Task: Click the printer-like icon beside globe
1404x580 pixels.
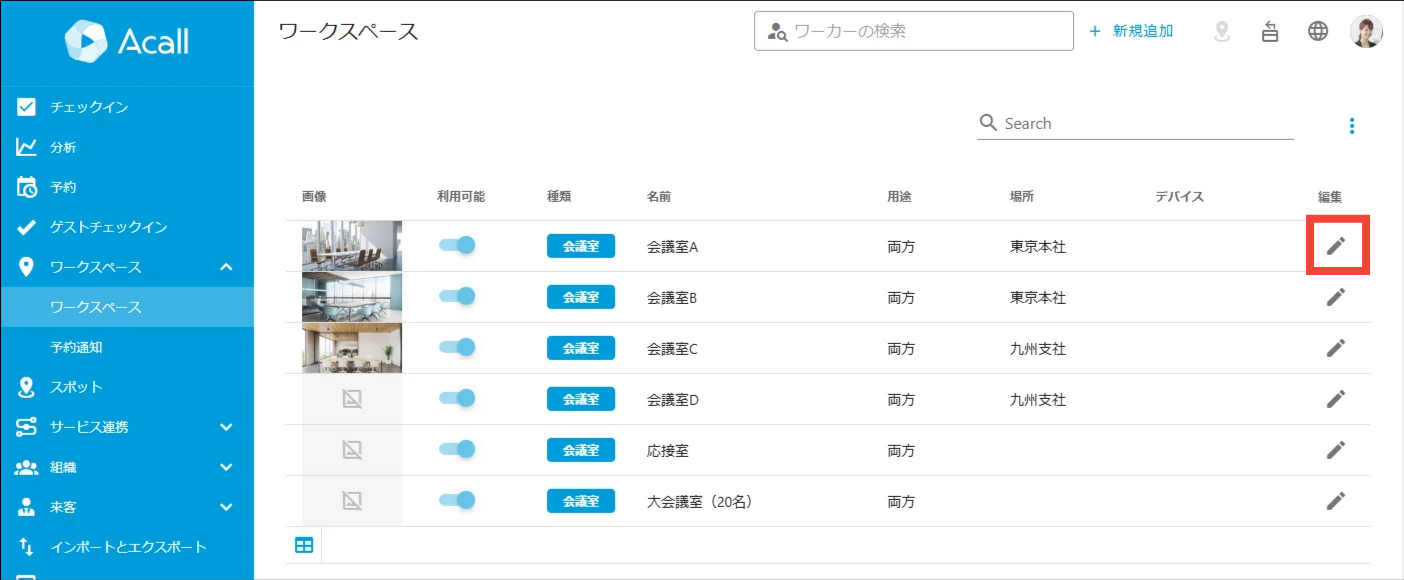Action: pos(1270,31)
